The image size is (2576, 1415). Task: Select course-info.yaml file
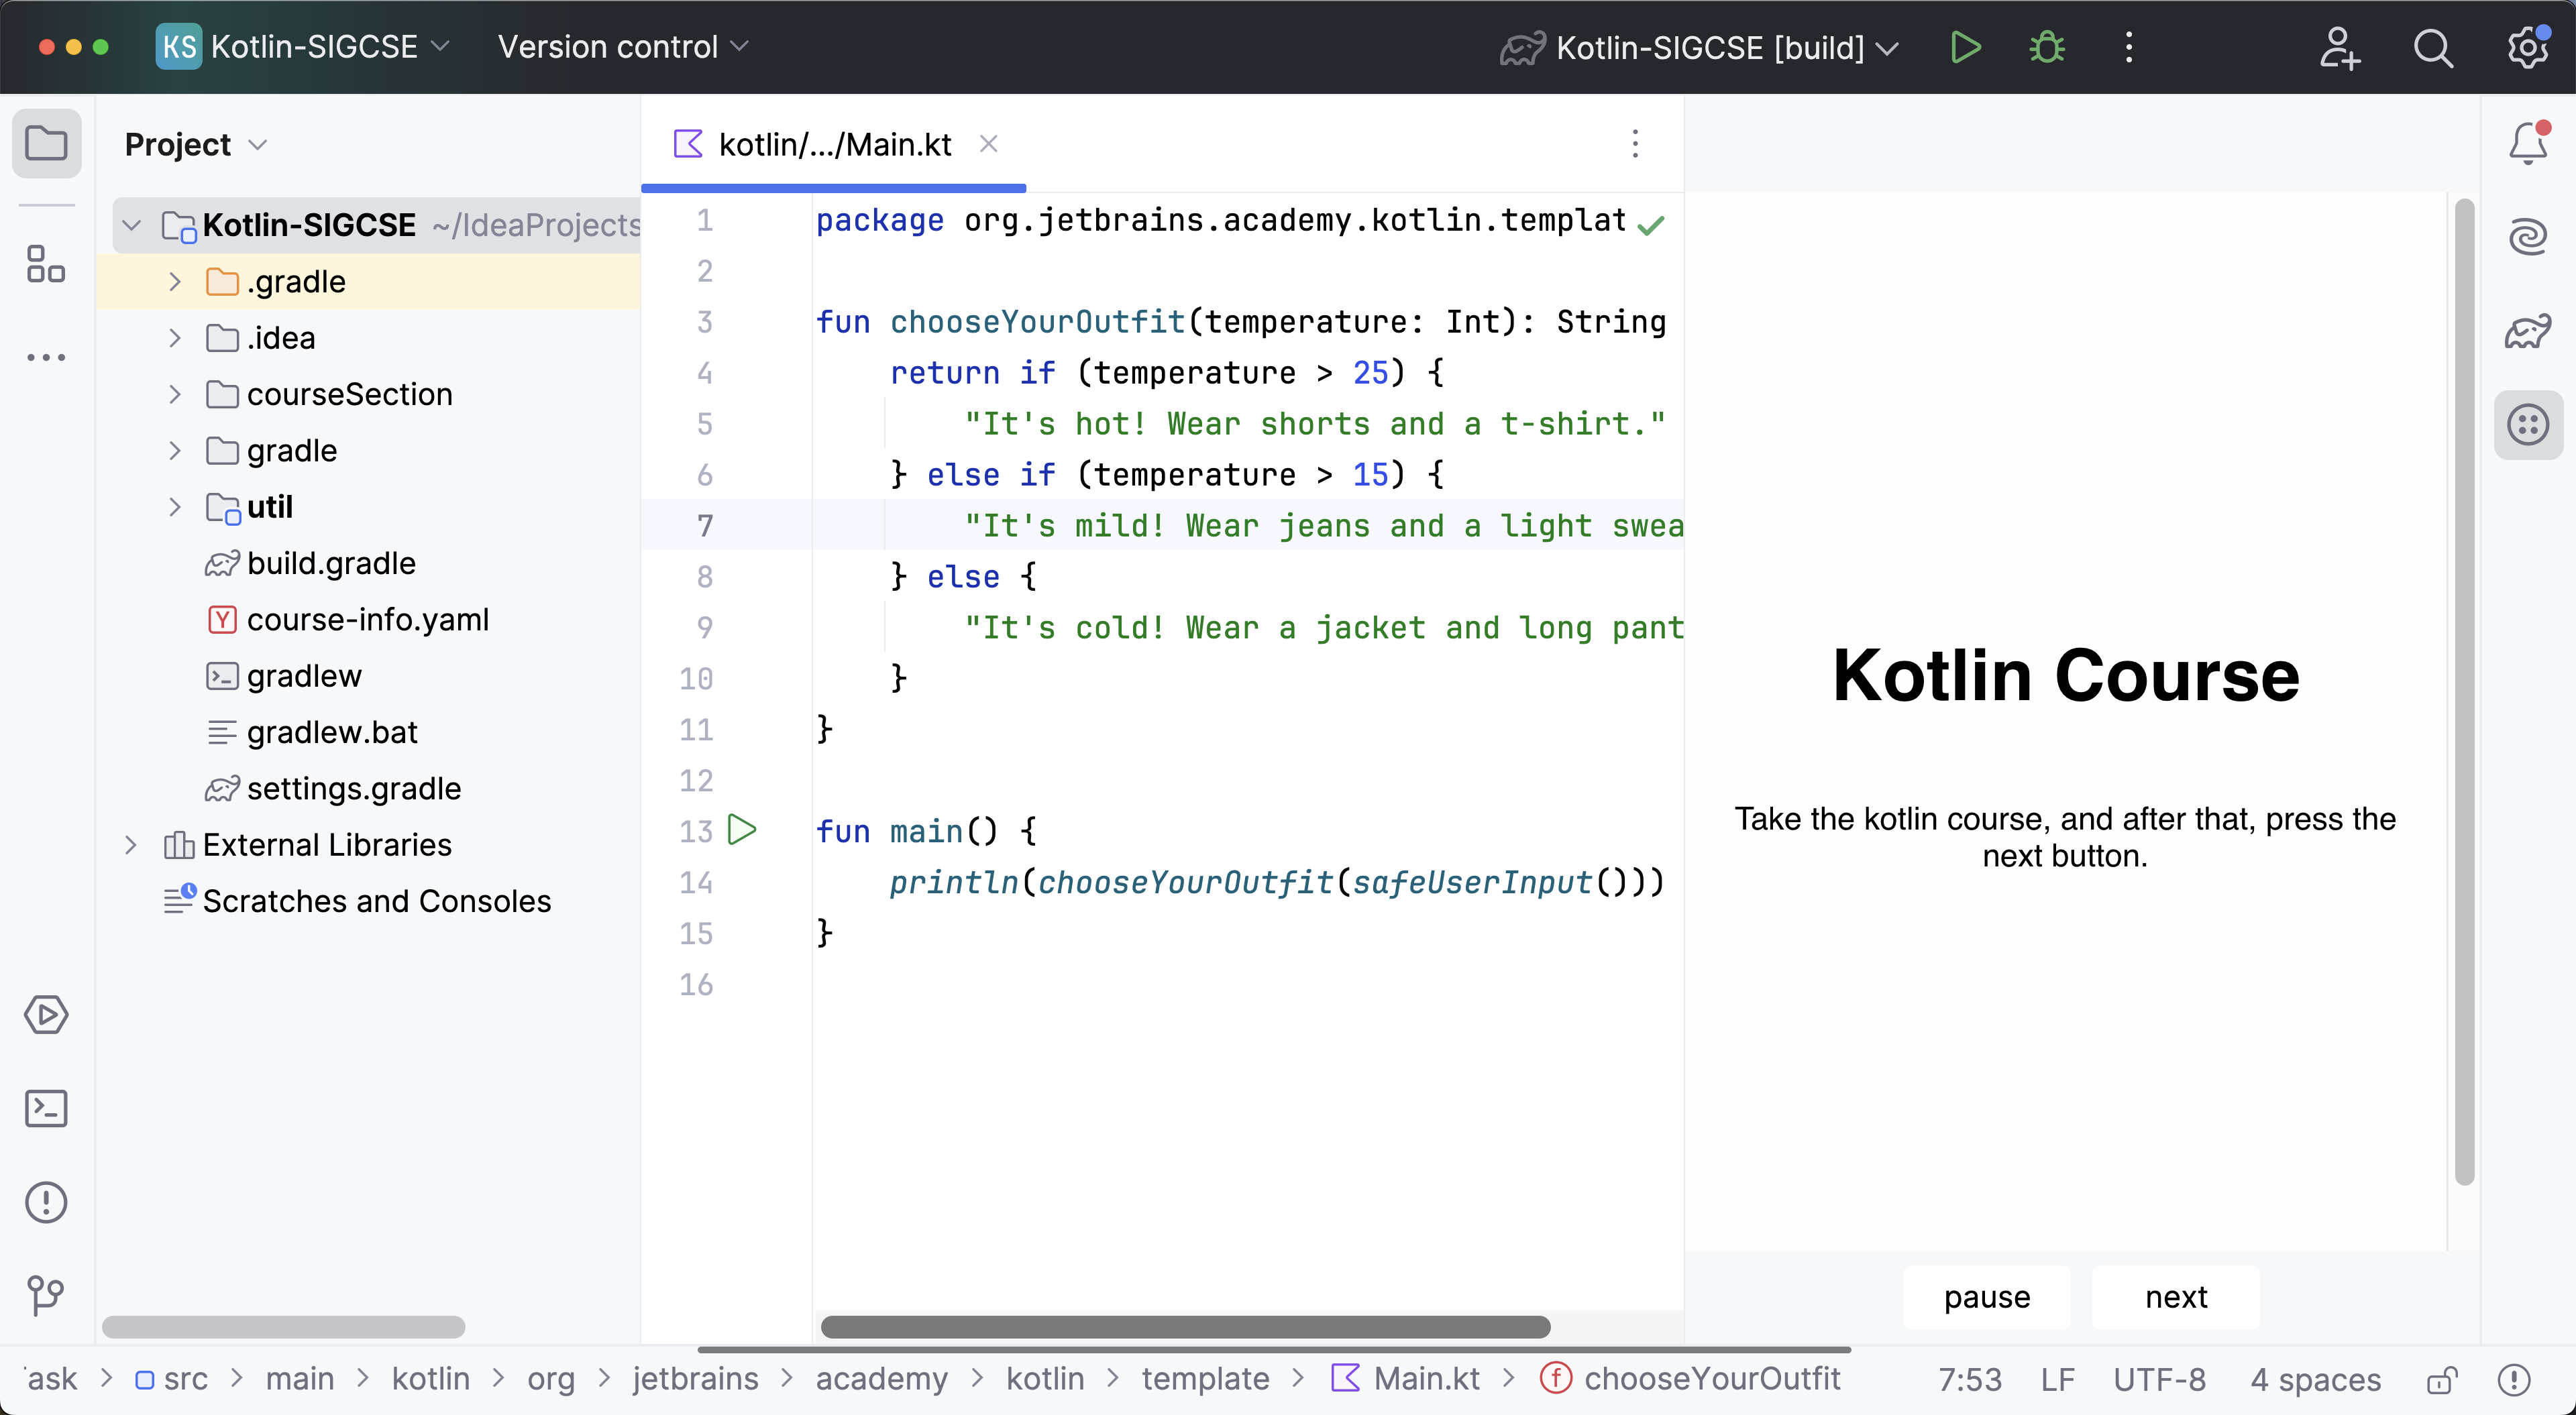click(348, 620)
